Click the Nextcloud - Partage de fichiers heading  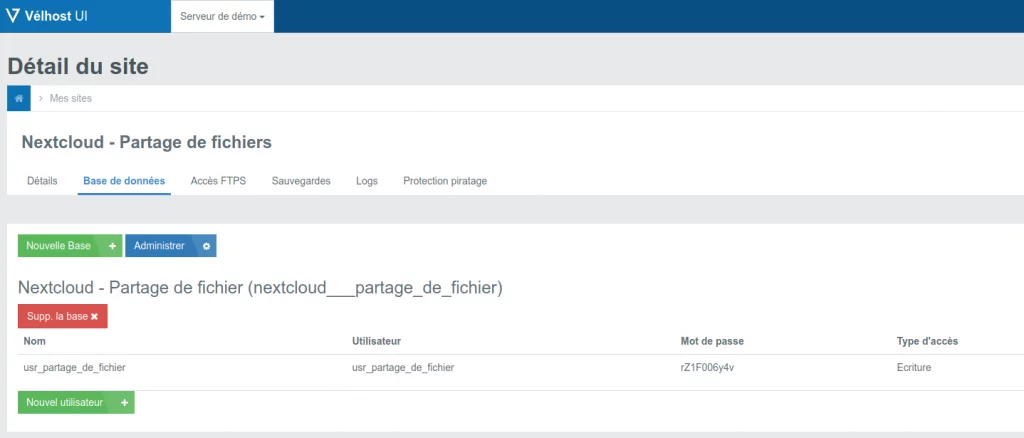point(146,142)
